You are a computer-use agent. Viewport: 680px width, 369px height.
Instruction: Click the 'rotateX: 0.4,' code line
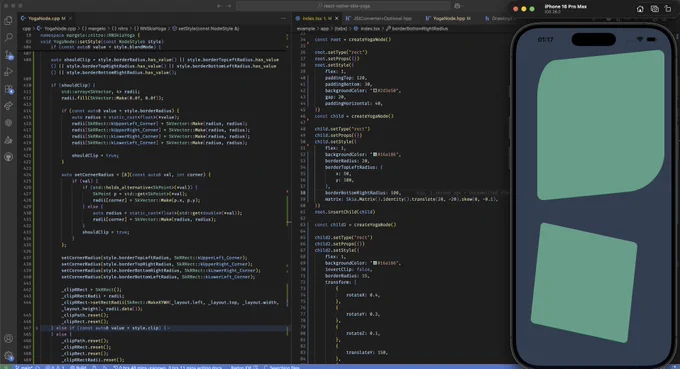[x=363, y=295]
